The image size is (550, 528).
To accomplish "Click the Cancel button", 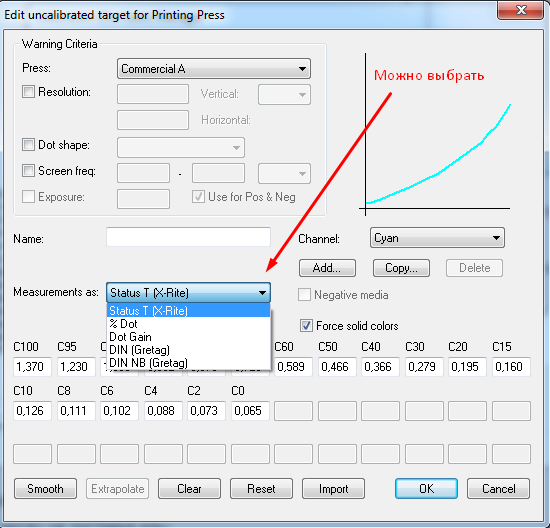I will pyautogui.click(x=498, y=488).
